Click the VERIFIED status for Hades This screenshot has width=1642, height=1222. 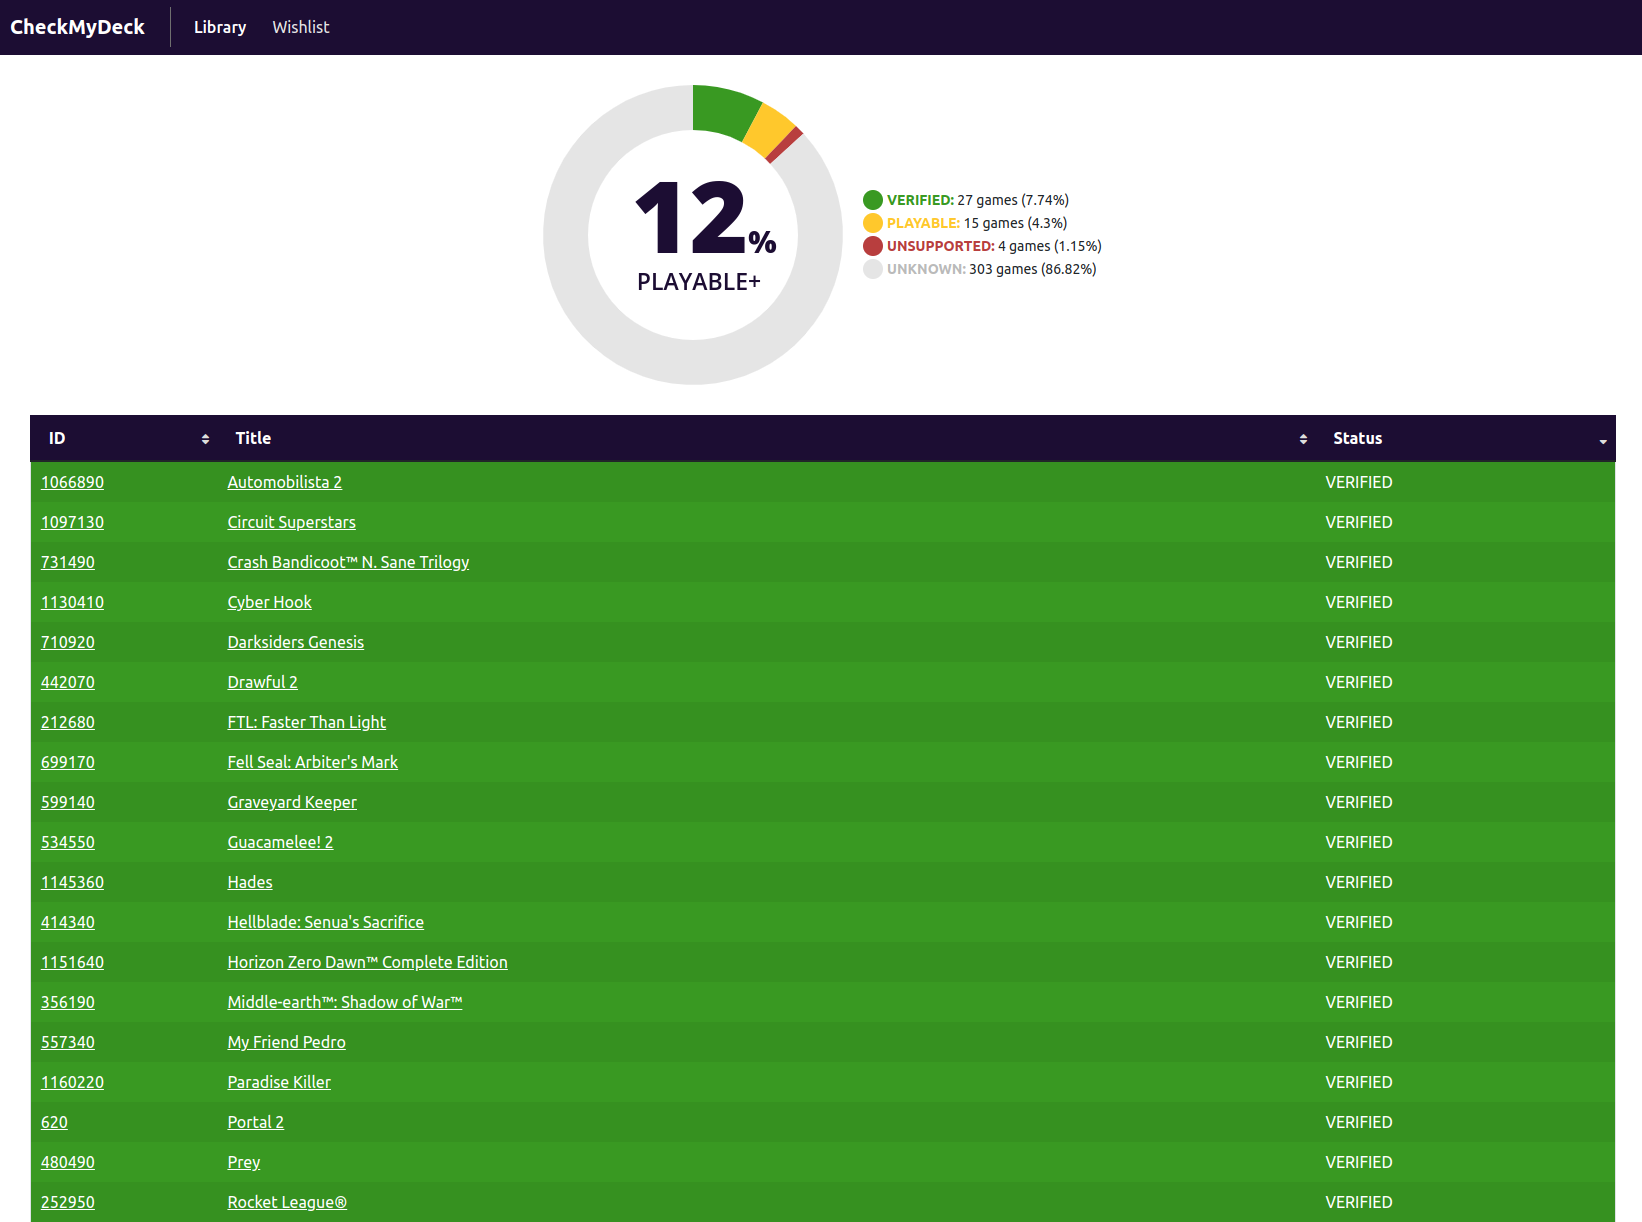pos(1359,882)
